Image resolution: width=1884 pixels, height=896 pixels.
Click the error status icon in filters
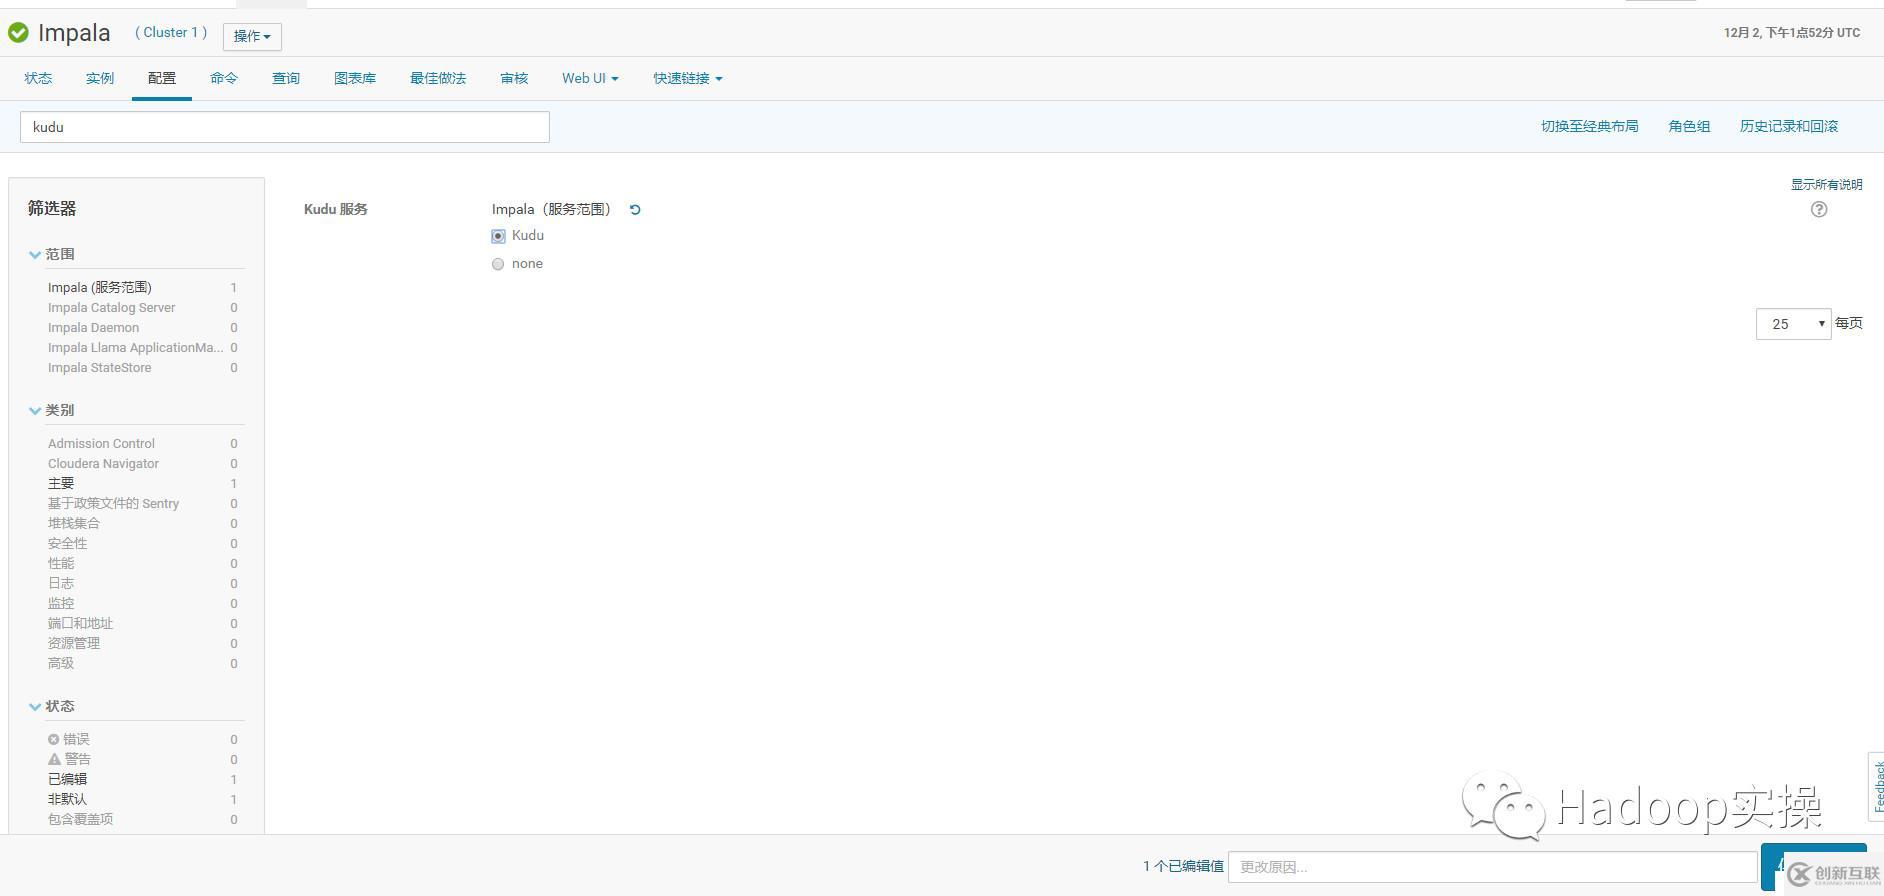[x=54, y=739]
